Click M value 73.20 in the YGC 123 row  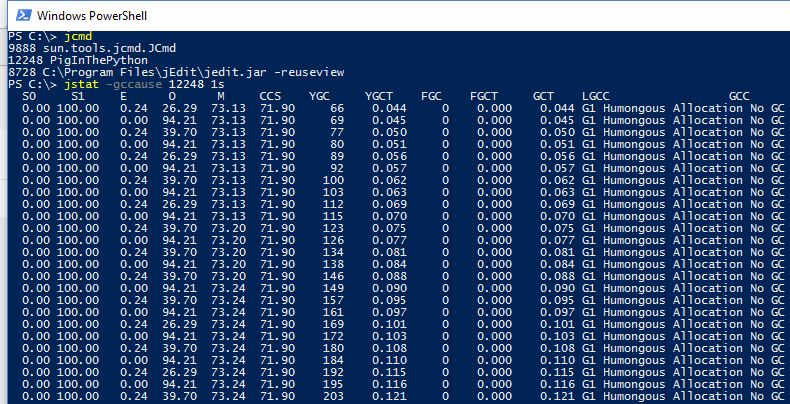tap(229, 228)
